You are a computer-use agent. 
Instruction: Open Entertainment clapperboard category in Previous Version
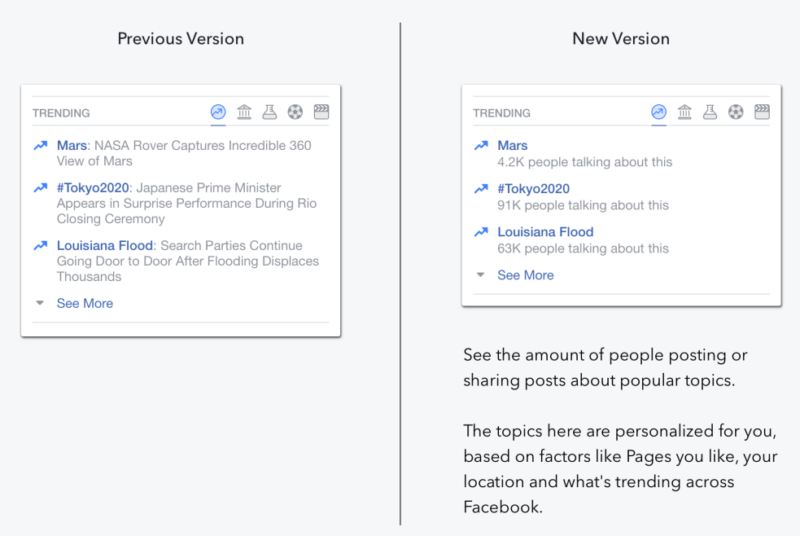(321, 112)
